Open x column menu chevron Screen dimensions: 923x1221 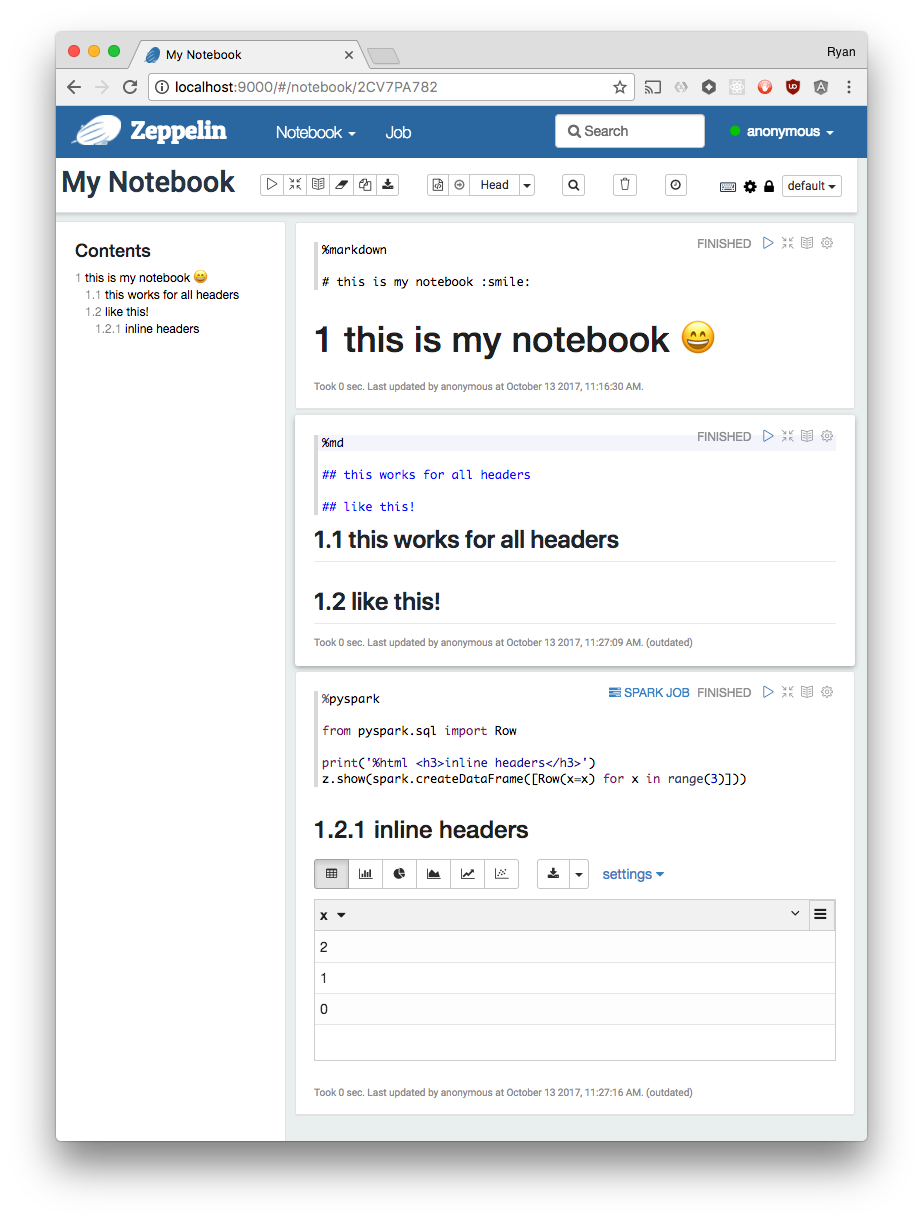tap(795, 914)
